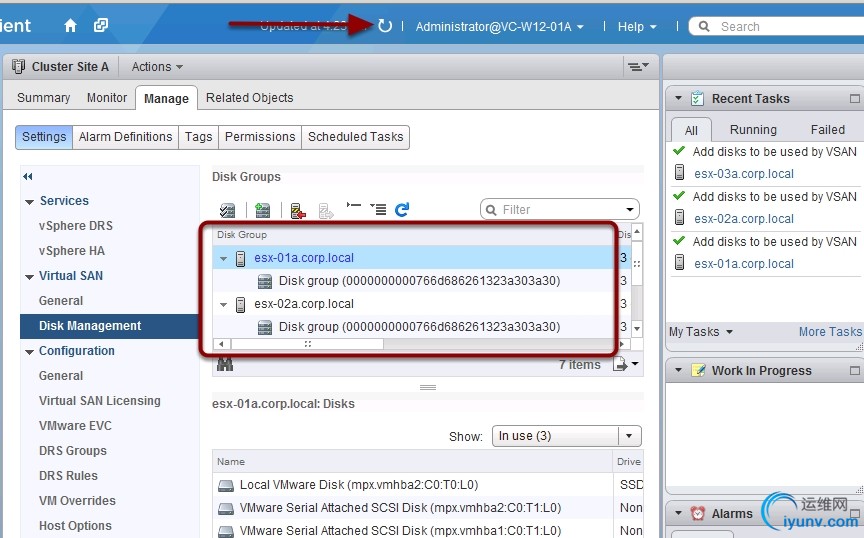Click the search magnifier icon in the top bar
This screenshot has width=864, height=538.
704,26
